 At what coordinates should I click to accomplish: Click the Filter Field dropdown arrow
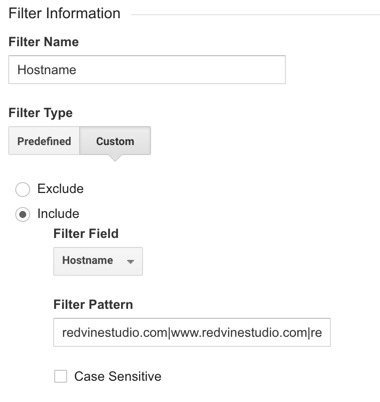(131, 262)
